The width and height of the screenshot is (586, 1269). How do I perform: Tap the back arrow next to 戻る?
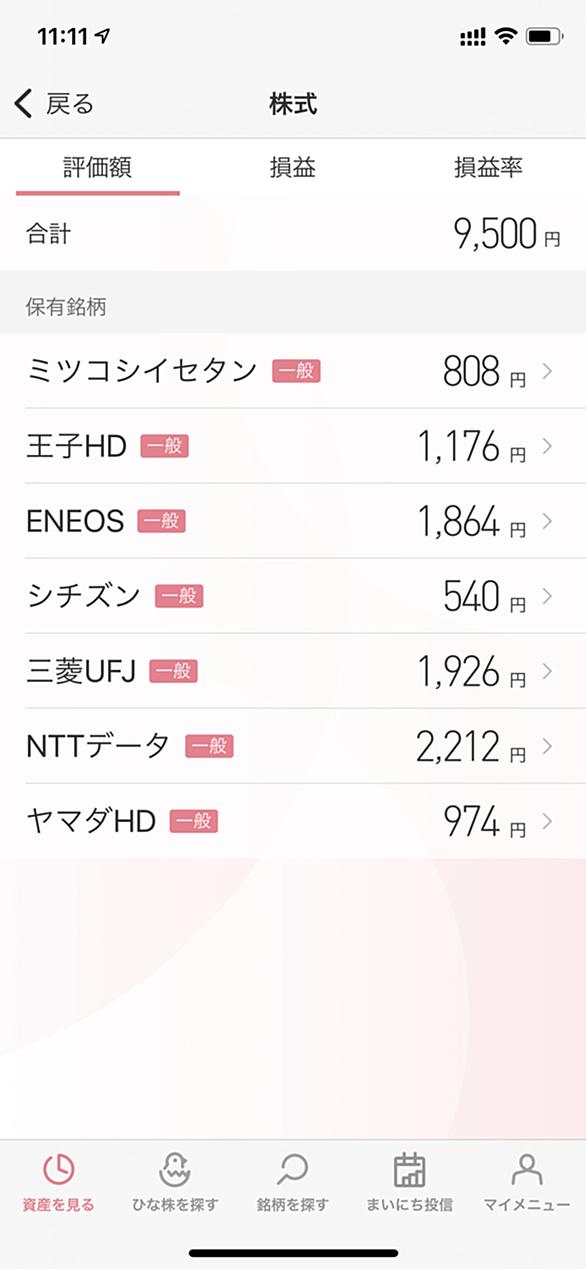click(24, 103)
